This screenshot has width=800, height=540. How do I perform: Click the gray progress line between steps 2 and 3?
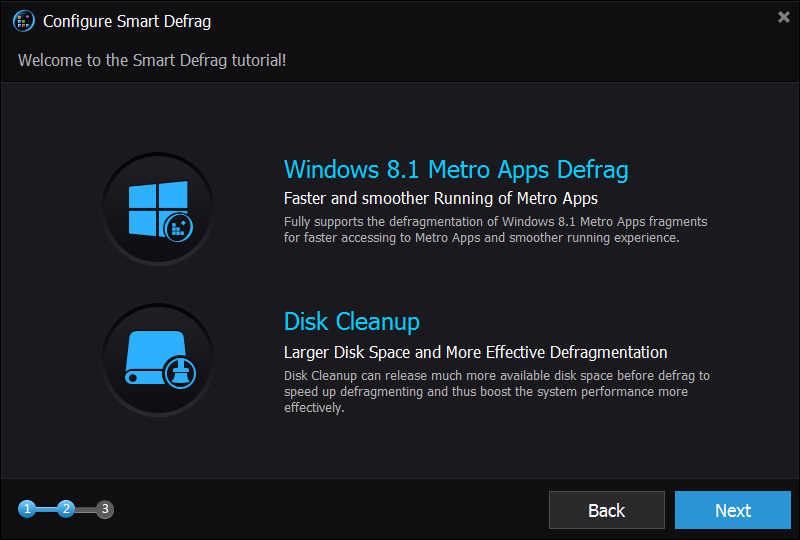click(x=85, y=509)
